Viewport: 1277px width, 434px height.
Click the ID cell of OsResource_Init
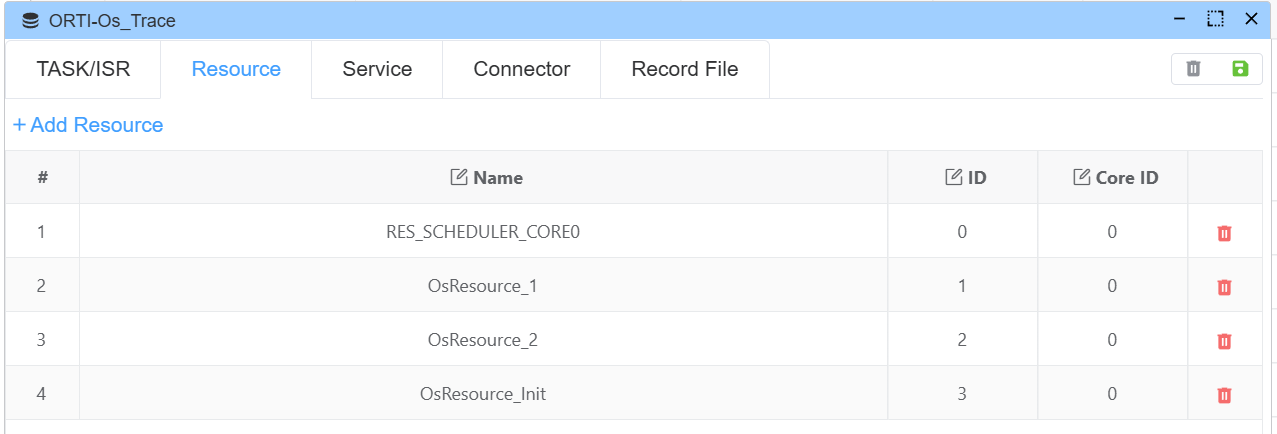coord(962,394)
